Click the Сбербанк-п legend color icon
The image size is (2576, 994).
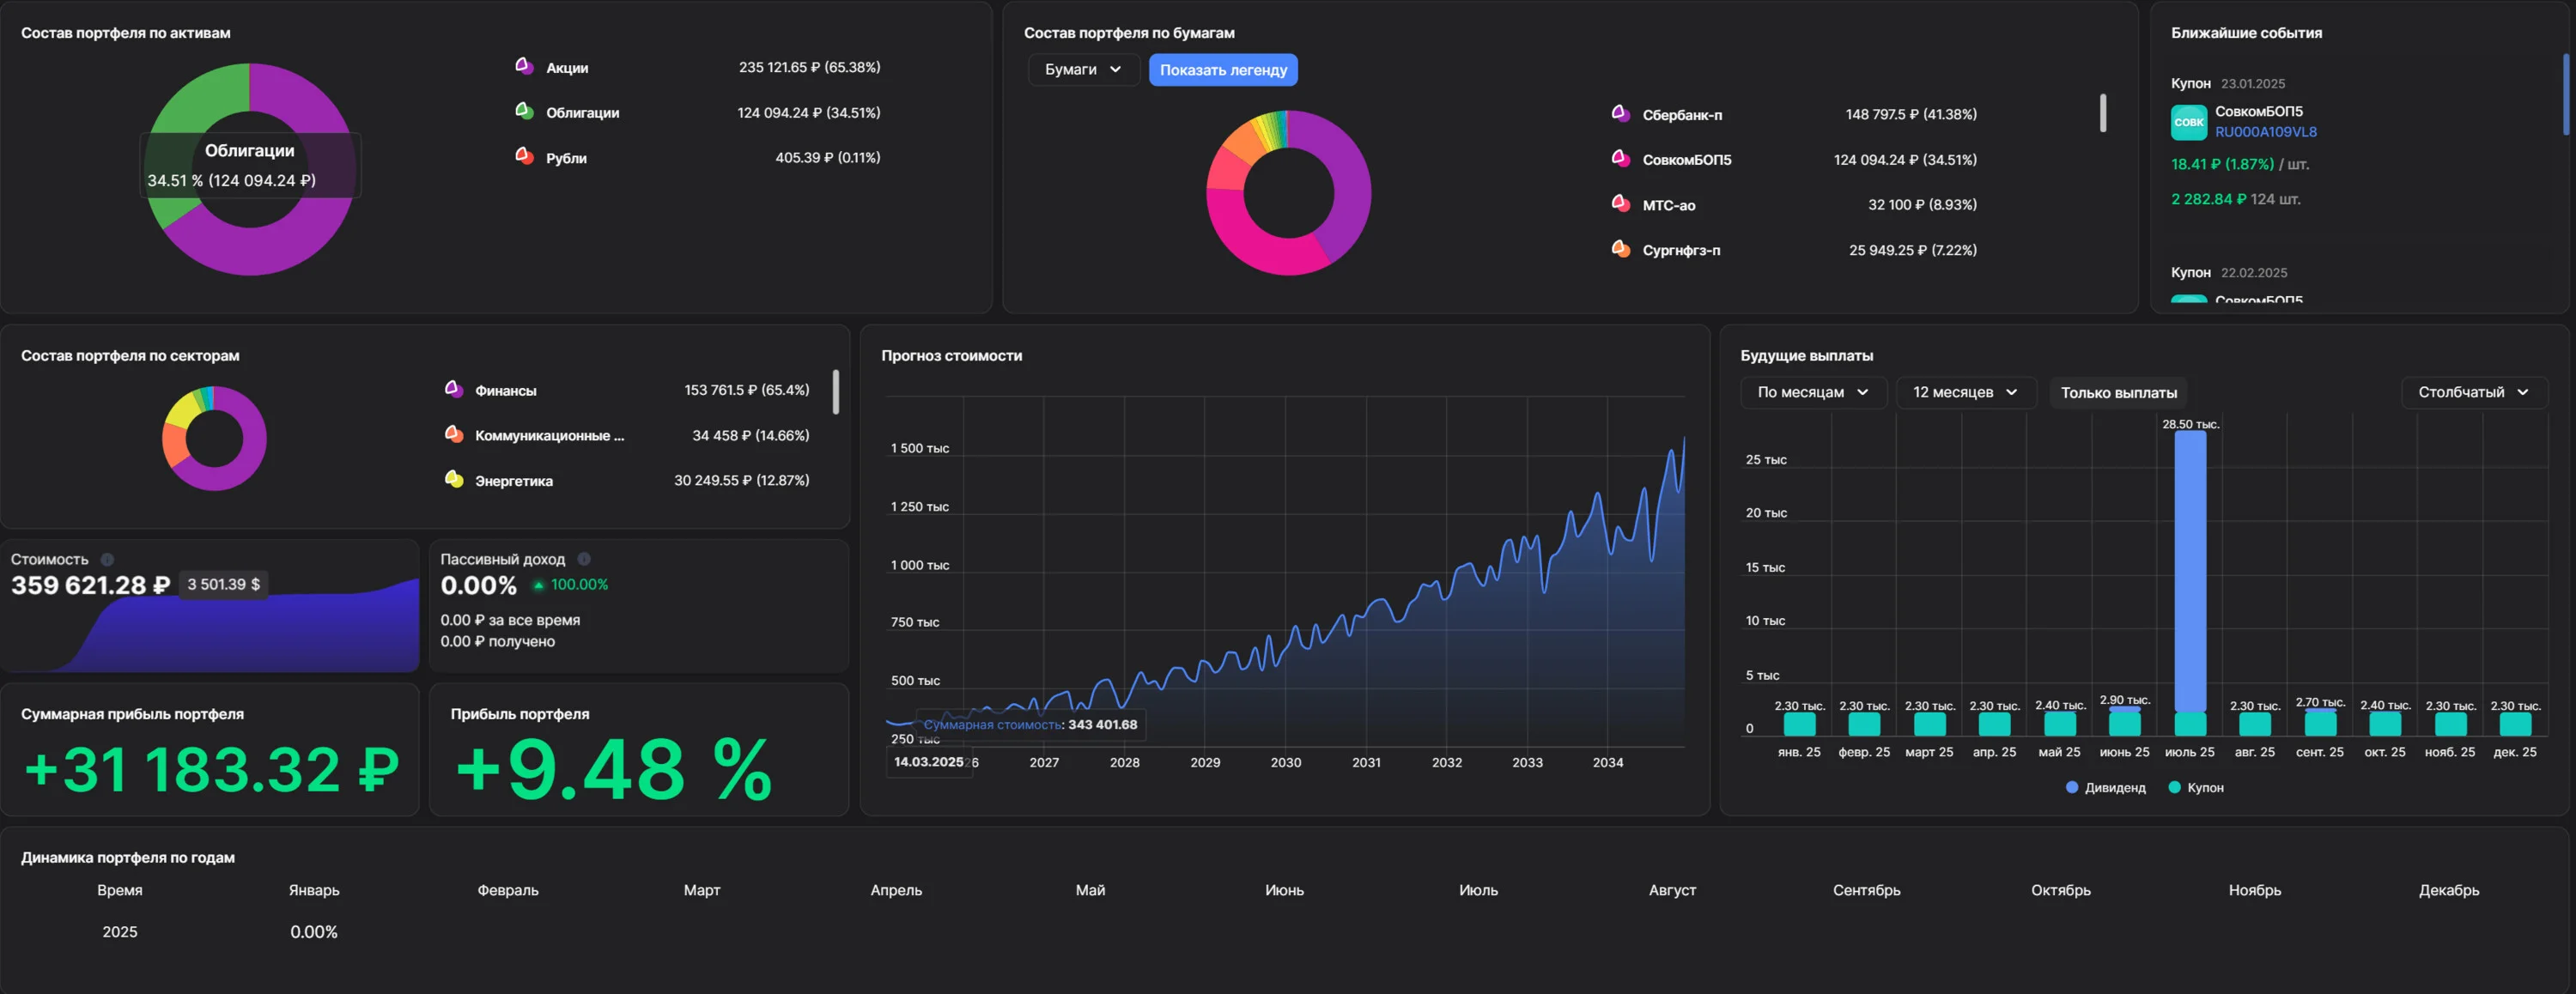tap(1621, 113)
